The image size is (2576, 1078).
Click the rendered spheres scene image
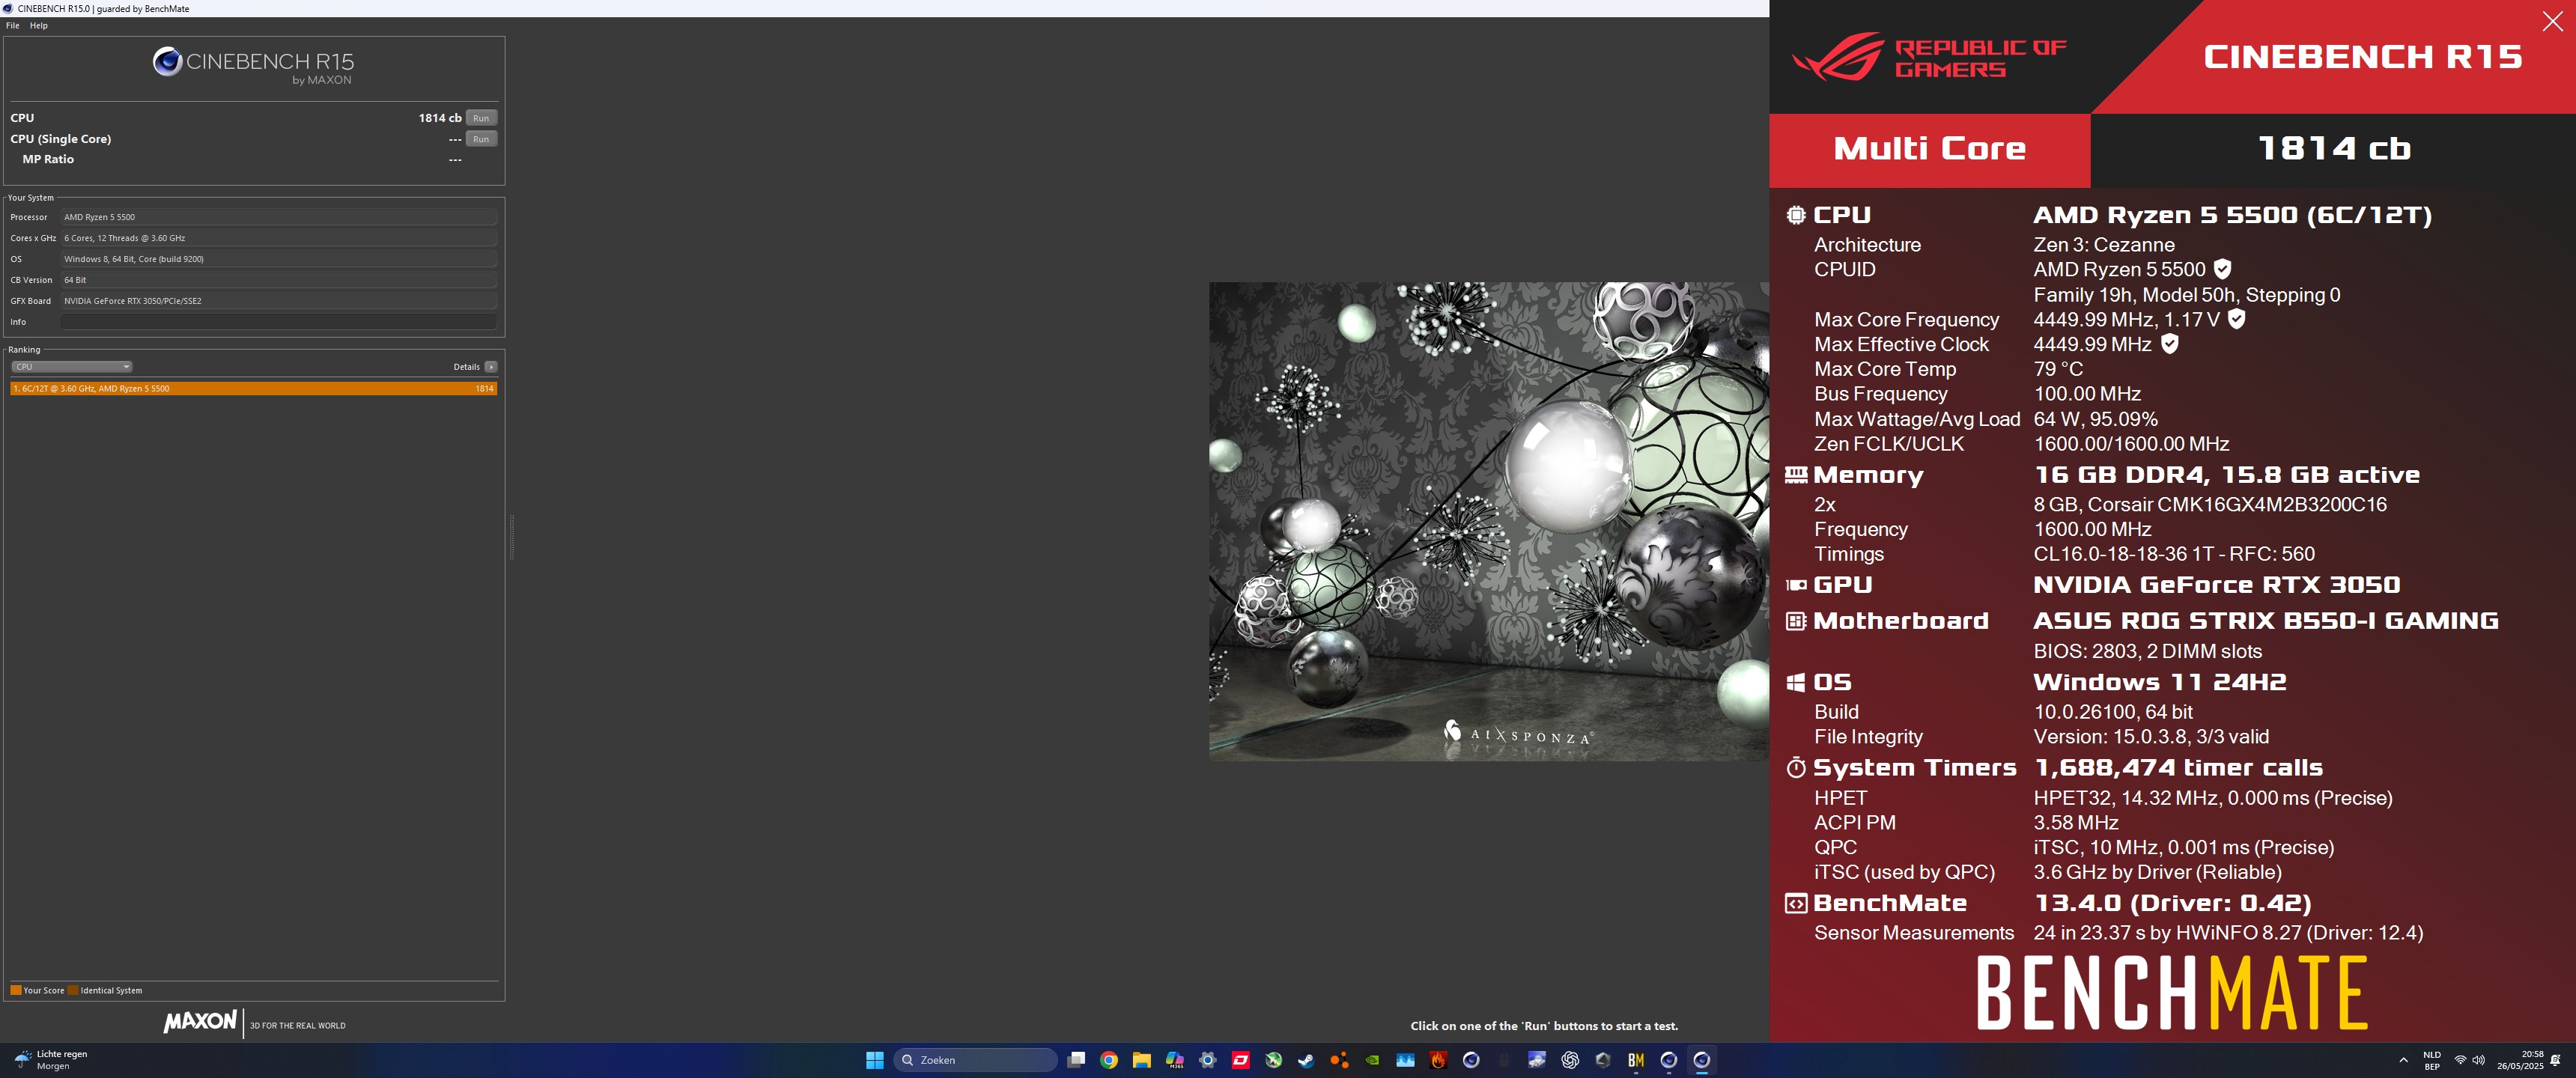pyautogui.click(x=1488, y=521)
